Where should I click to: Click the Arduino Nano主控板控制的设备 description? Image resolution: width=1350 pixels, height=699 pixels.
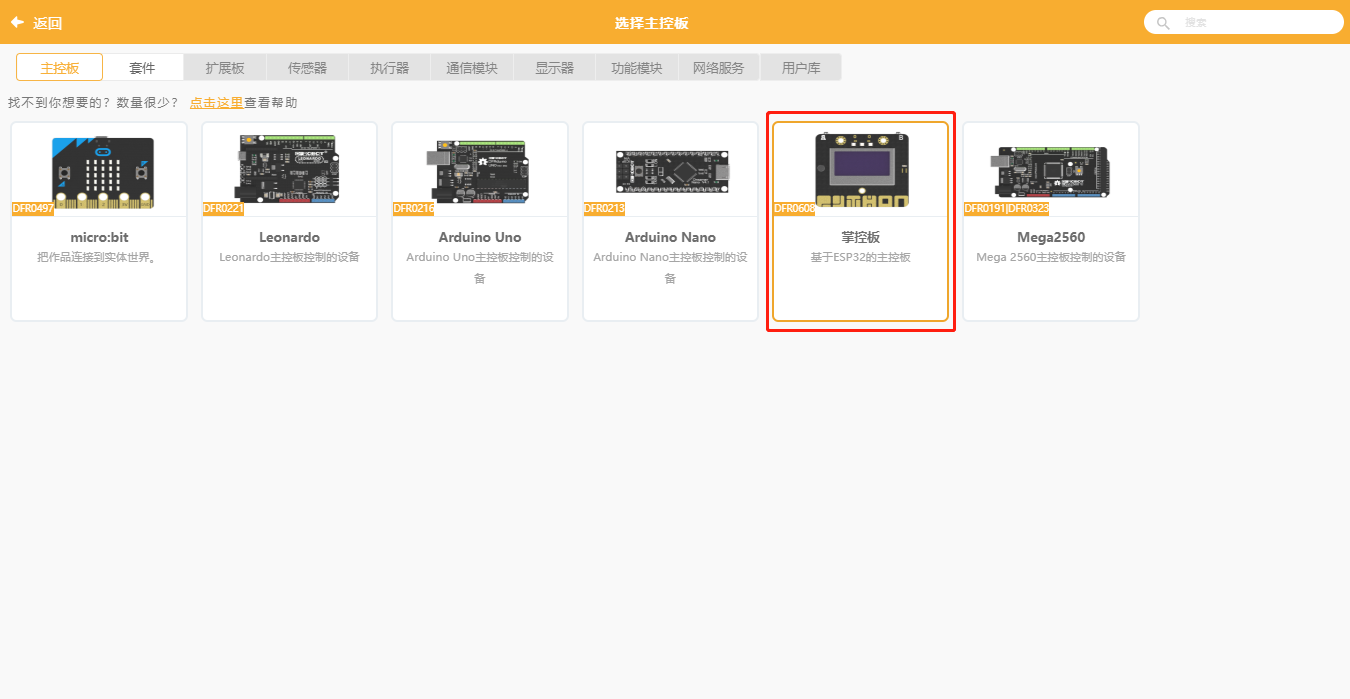click(x=670, y=267)
